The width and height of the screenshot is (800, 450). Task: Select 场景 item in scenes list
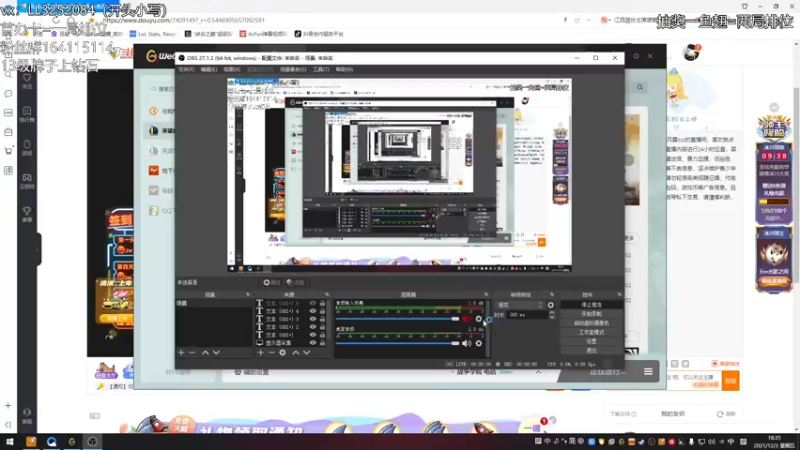(213, 303)
